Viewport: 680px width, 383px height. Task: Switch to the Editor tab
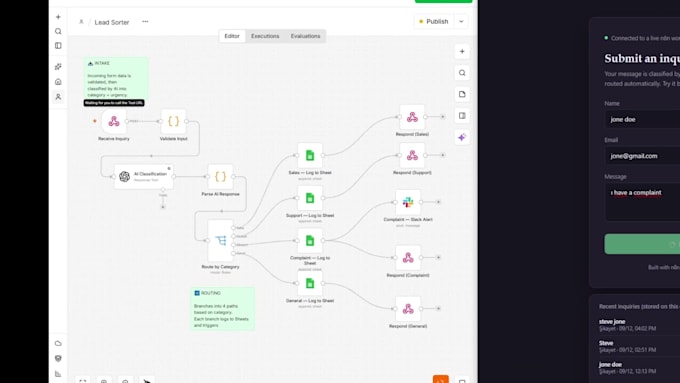[x=232, y=36]
